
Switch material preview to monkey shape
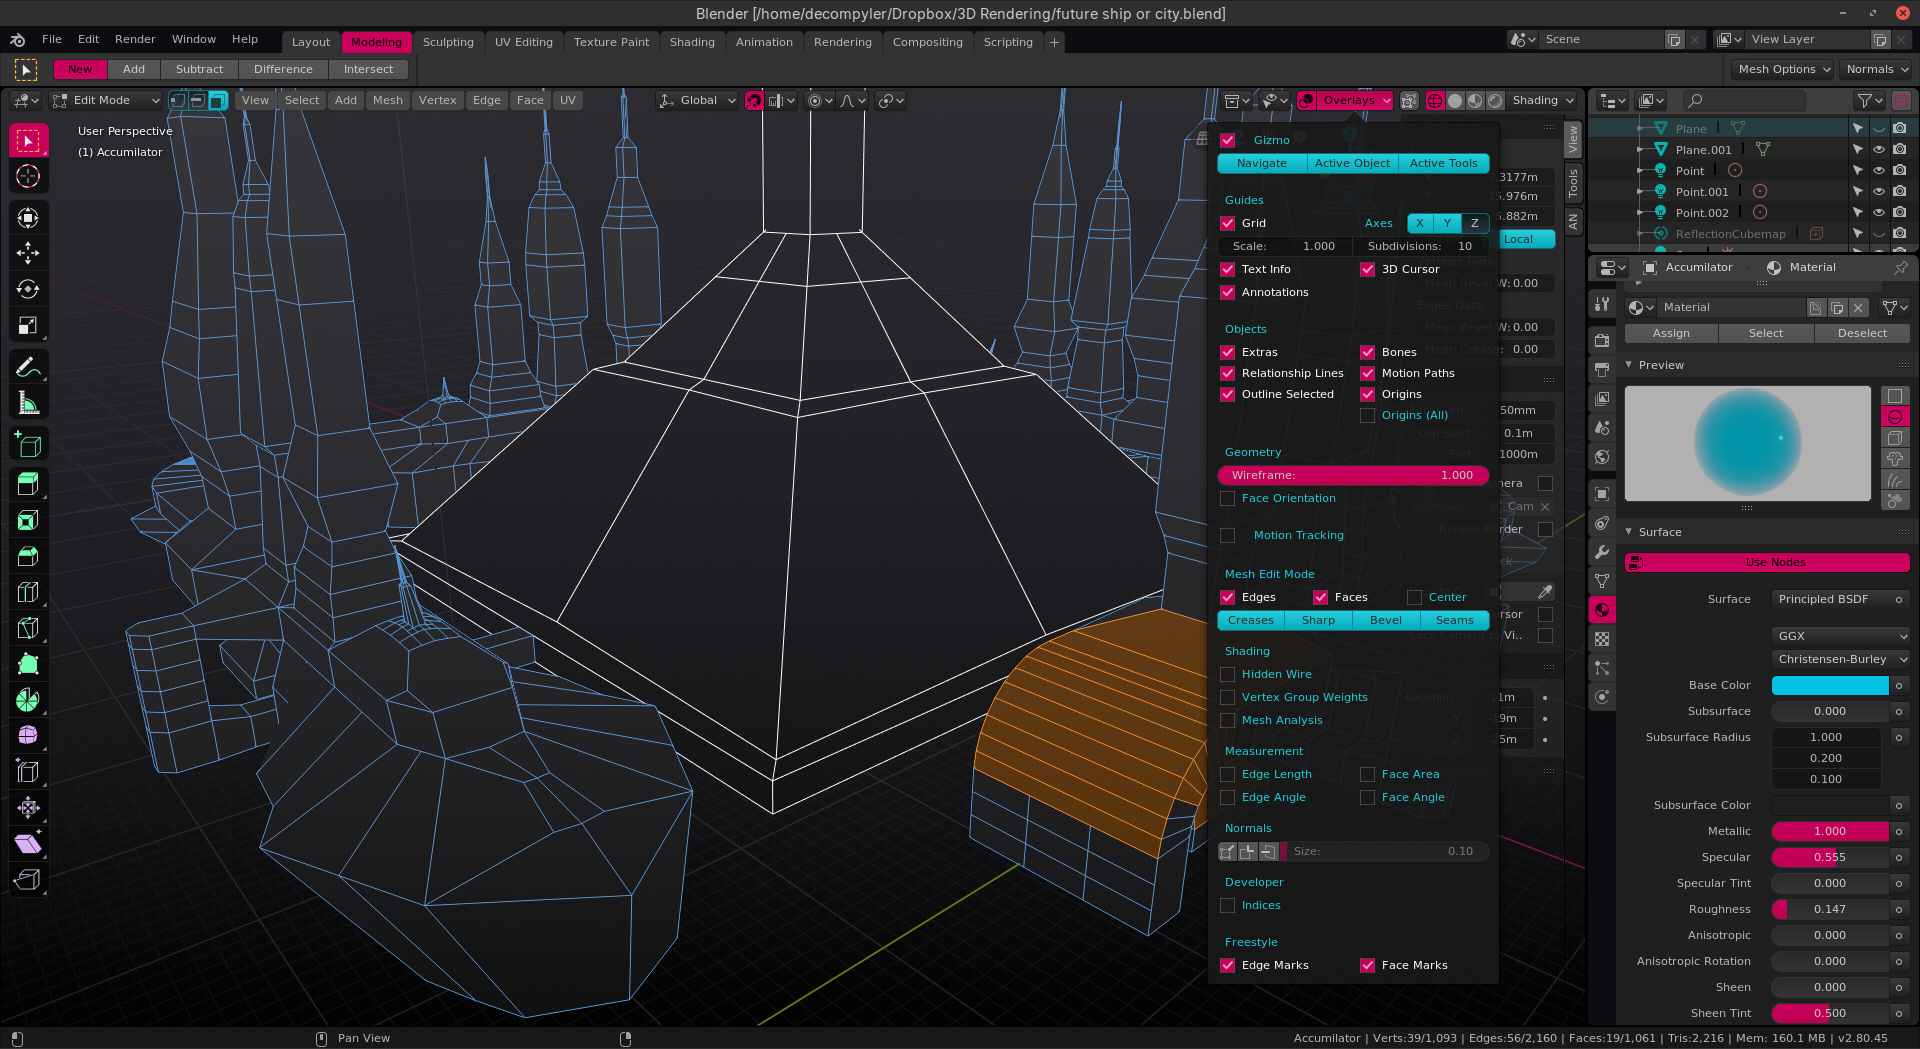(1895, 459)
